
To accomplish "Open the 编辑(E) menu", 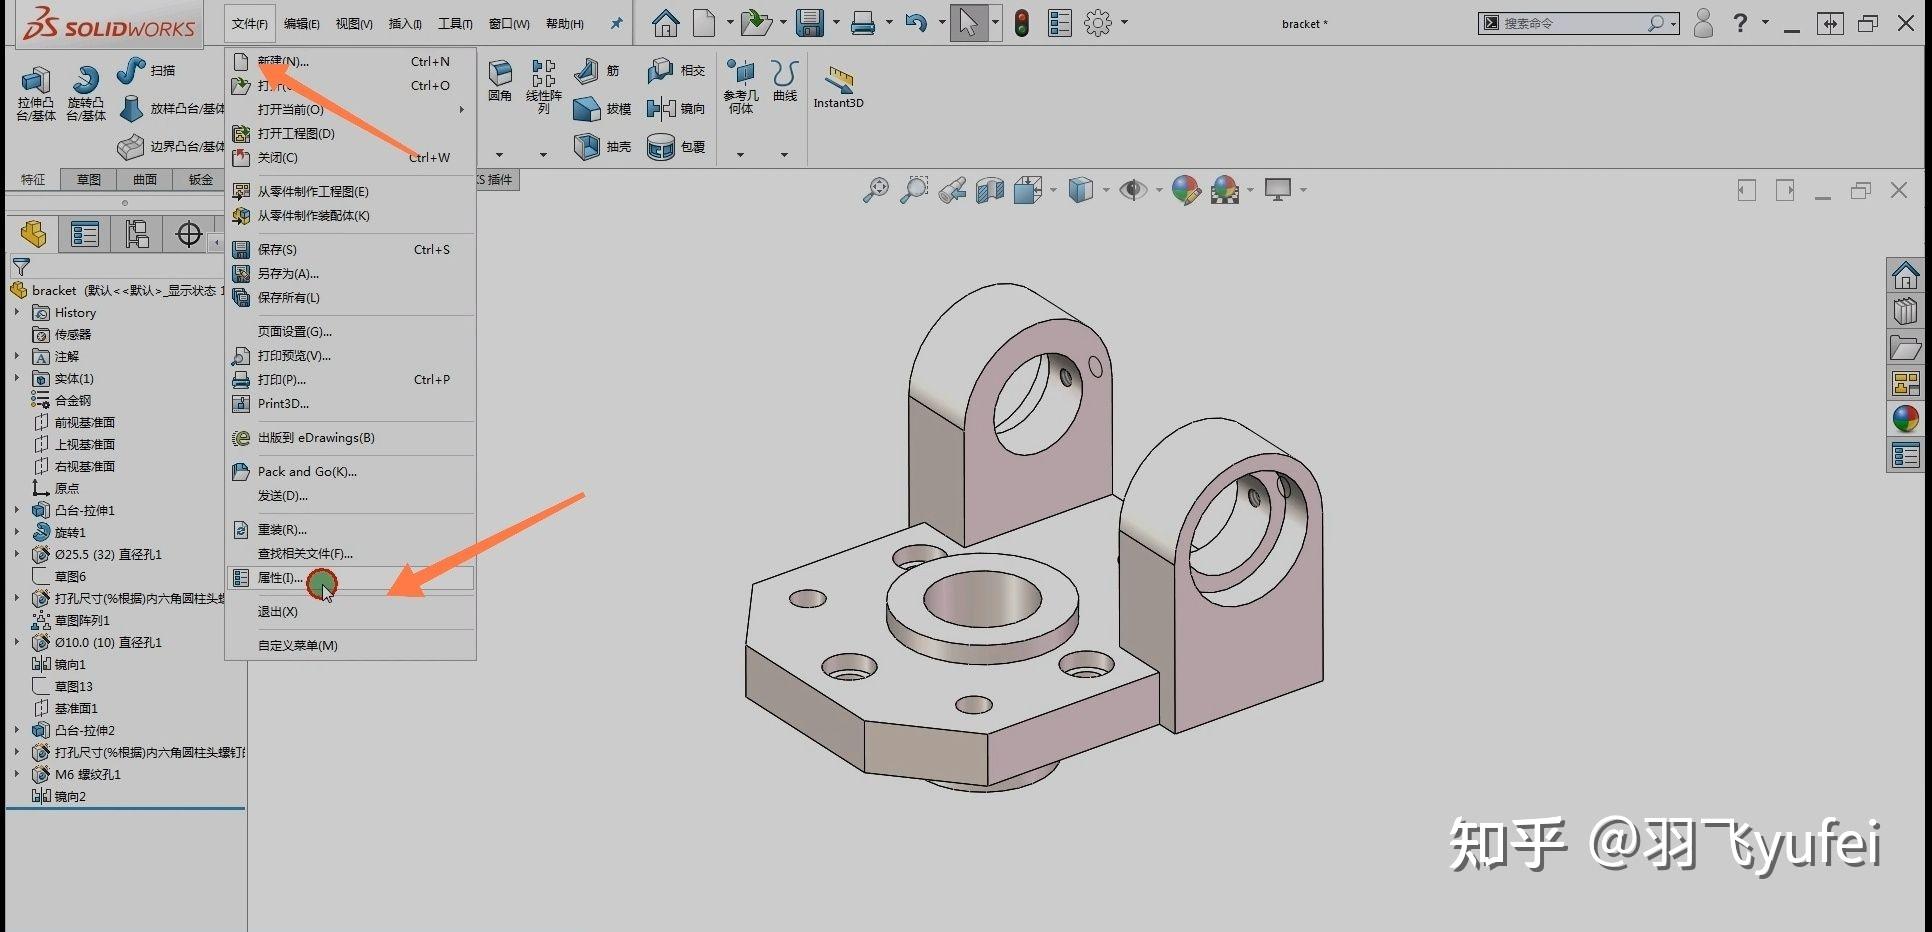I will 302,24.
